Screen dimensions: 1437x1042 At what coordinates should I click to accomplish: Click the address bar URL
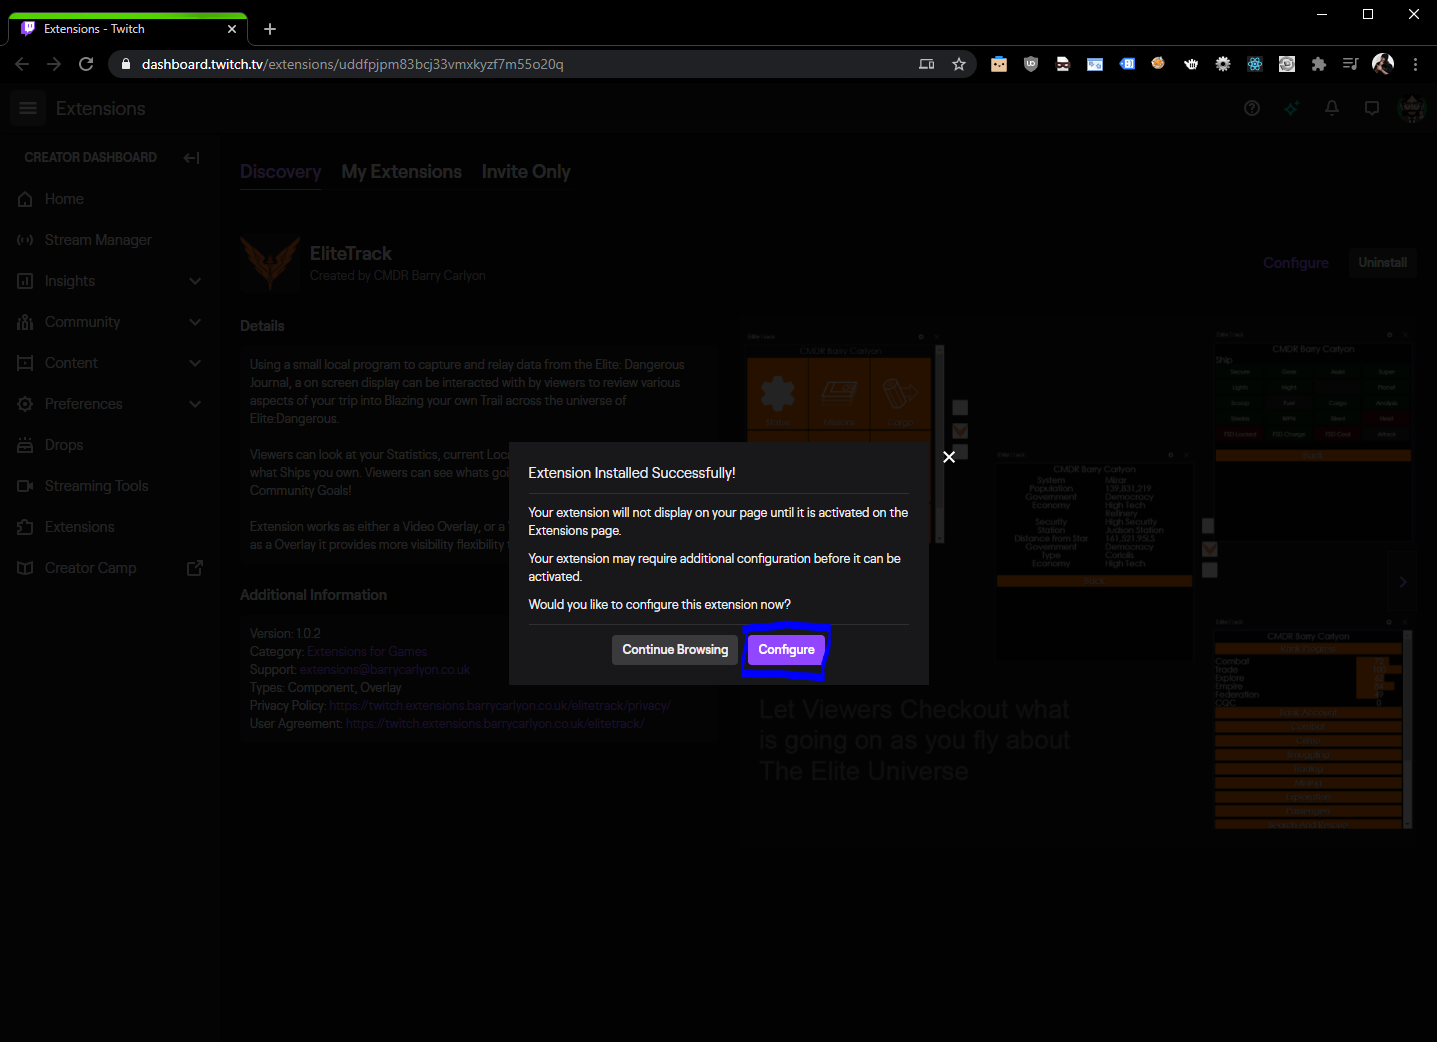click(x=352, y=64)
